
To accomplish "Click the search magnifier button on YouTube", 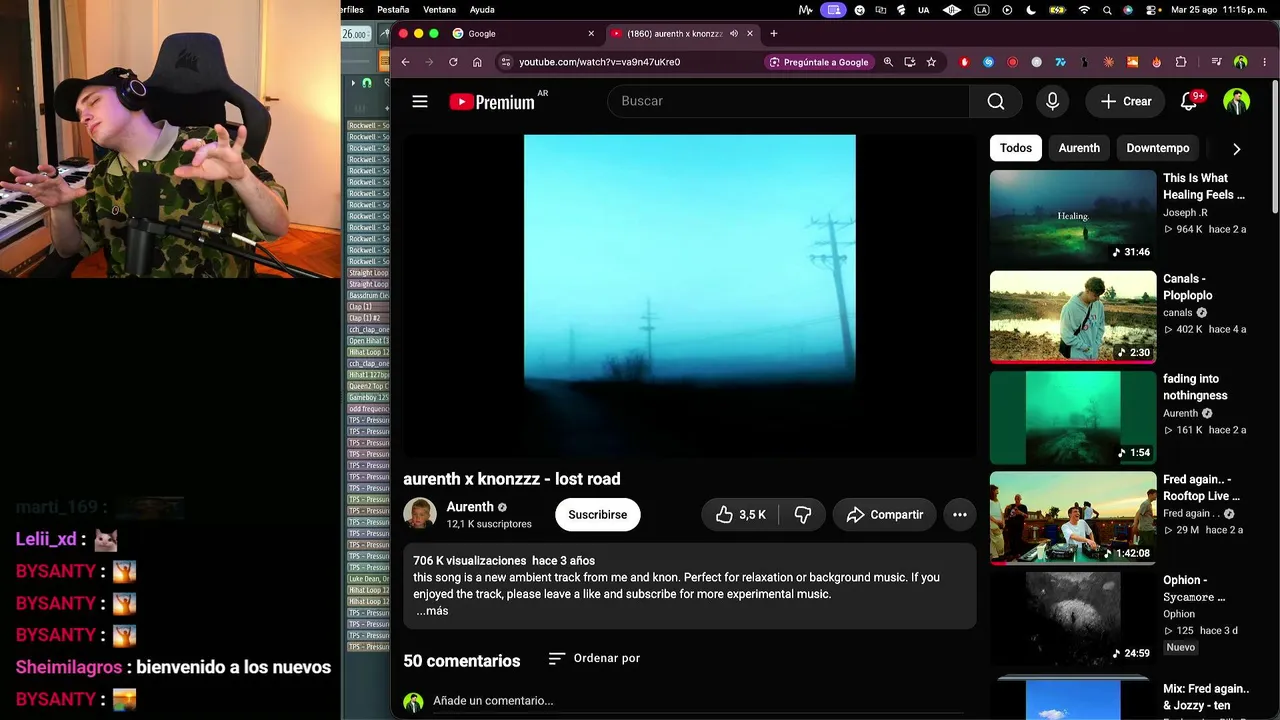I will point(996,101).
